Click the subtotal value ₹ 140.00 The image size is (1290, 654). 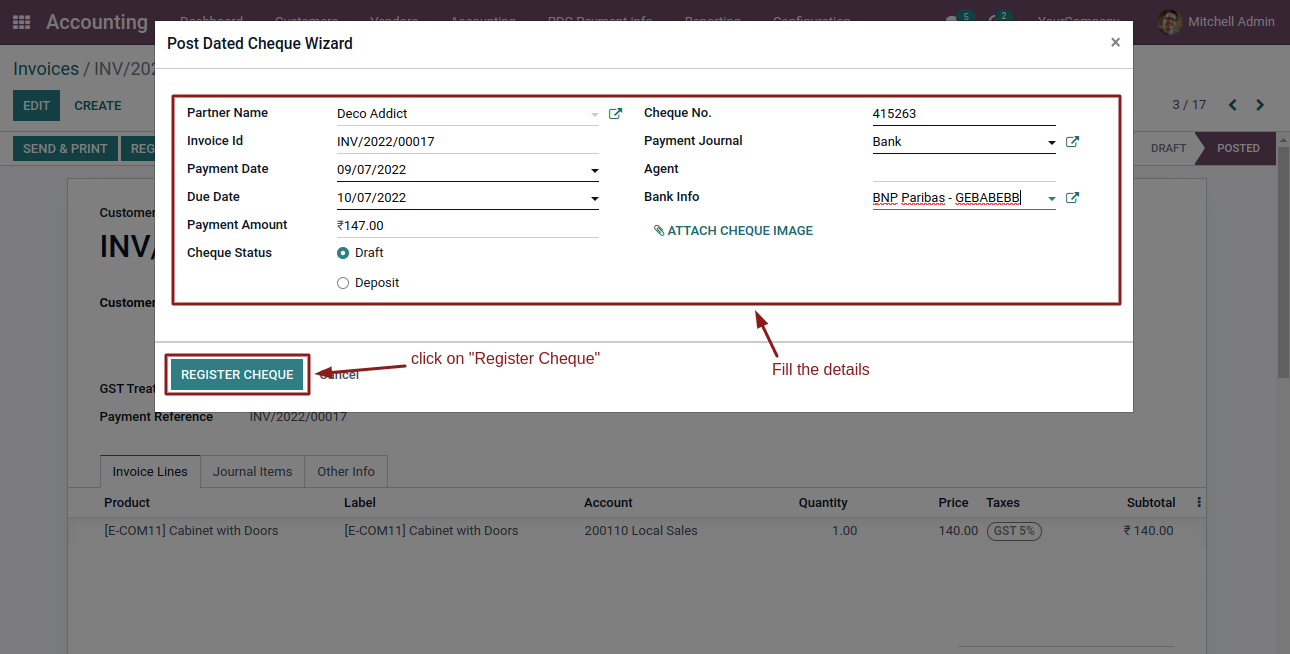(x=1148, y=531)
